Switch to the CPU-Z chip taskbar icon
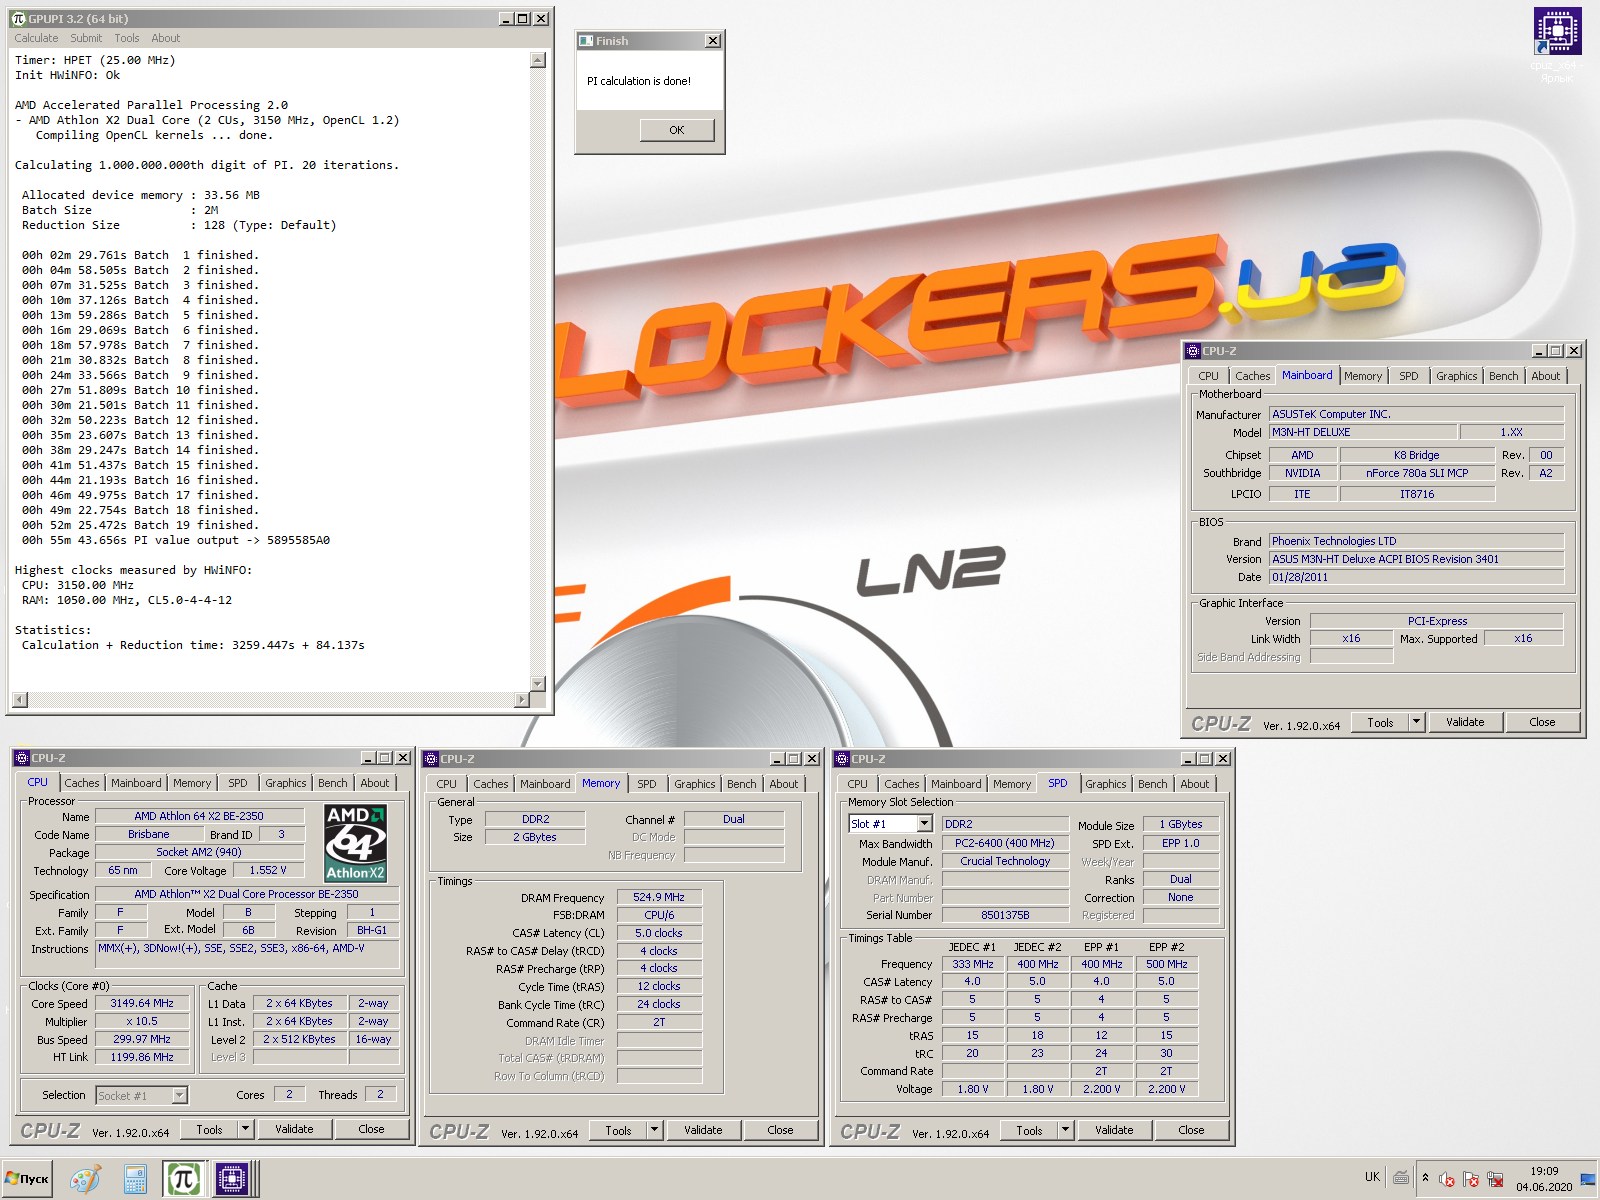The height and width of the screenshot is (1200, 1600). 232,1179
